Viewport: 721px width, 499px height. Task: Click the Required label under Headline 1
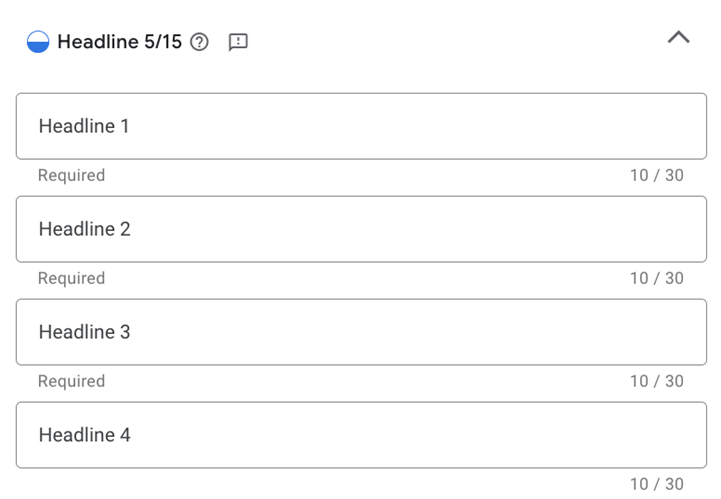[x=71, y=175]
